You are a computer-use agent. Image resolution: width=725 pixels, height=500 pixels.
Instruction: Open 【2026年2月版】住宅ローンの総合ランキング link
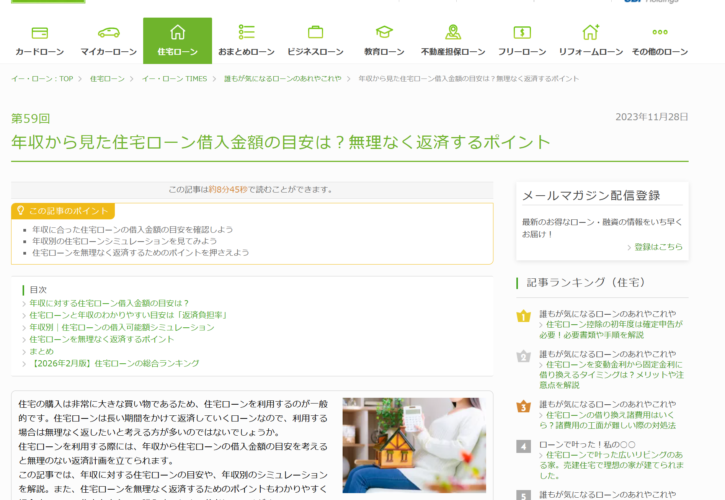click(115, 363)
